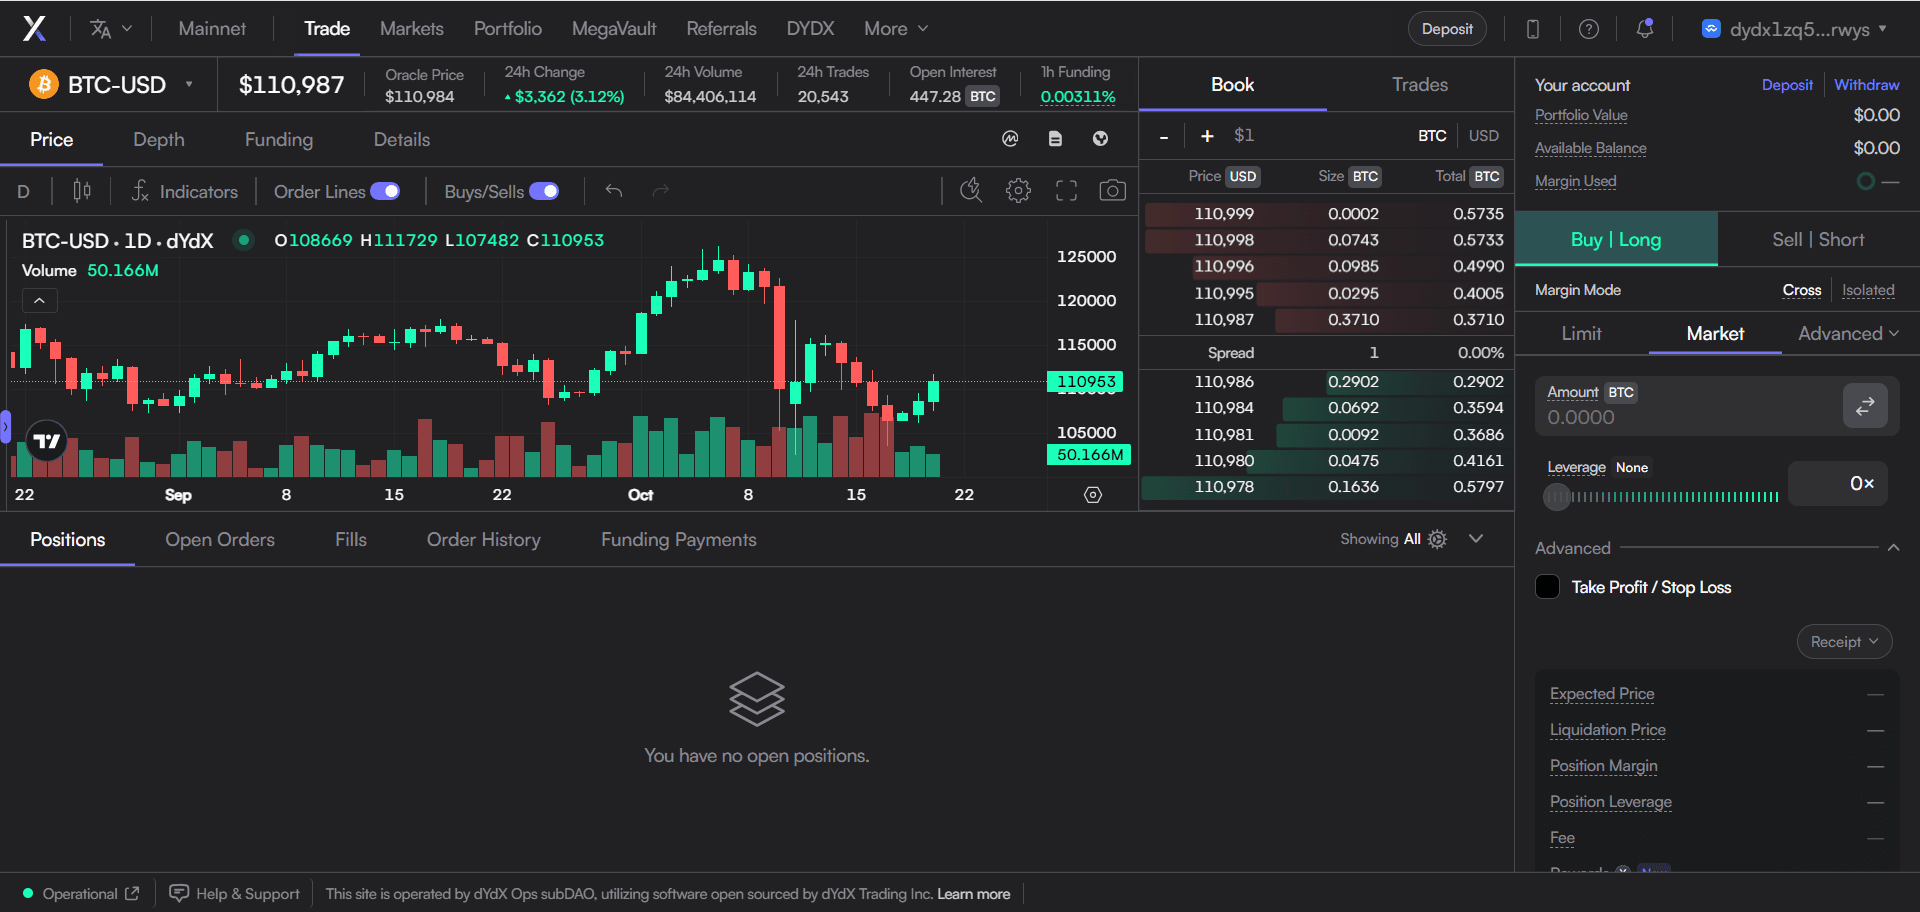Switch to the Trades tab
The height and width of the screenshot is (912, 1920).
click(1419, 85)
